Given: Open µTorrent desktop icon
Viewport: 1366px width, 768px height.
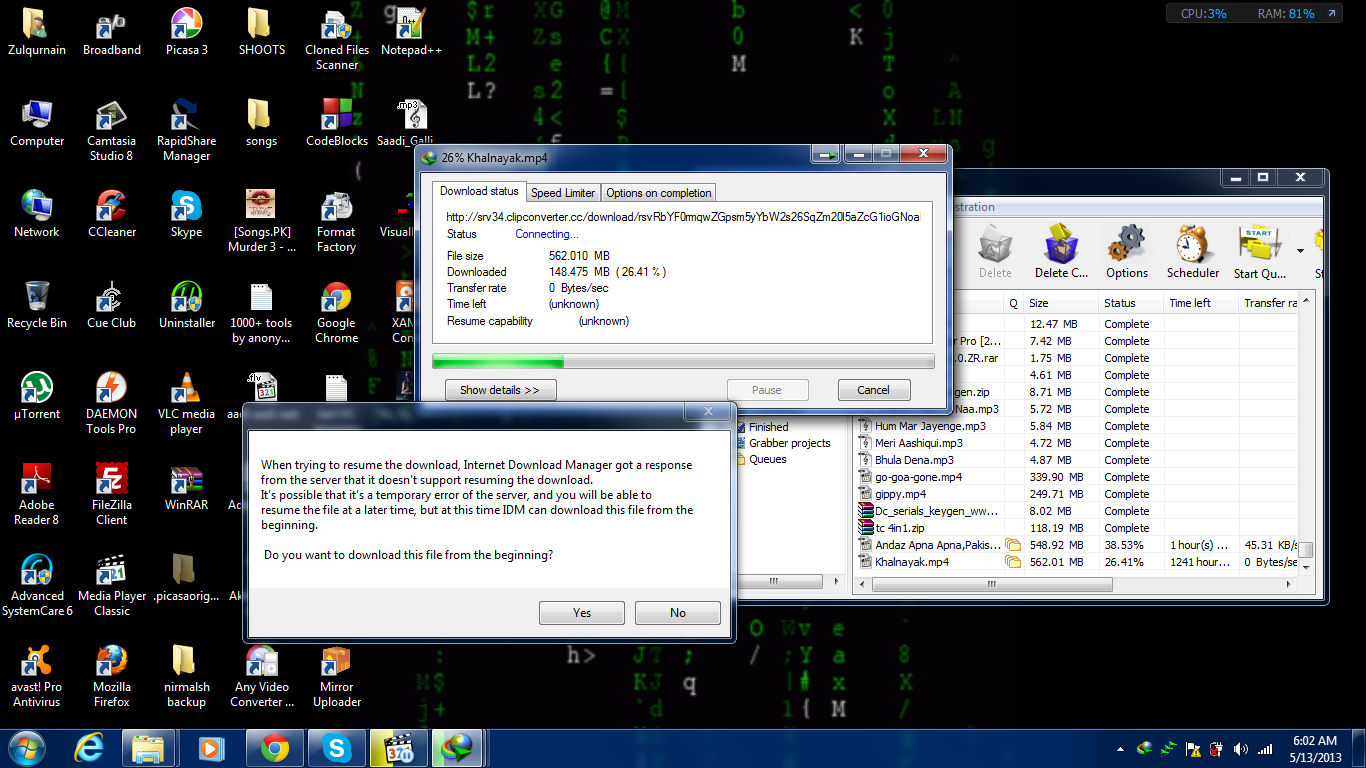Looking at the screenshot, I should pos(37,396).
